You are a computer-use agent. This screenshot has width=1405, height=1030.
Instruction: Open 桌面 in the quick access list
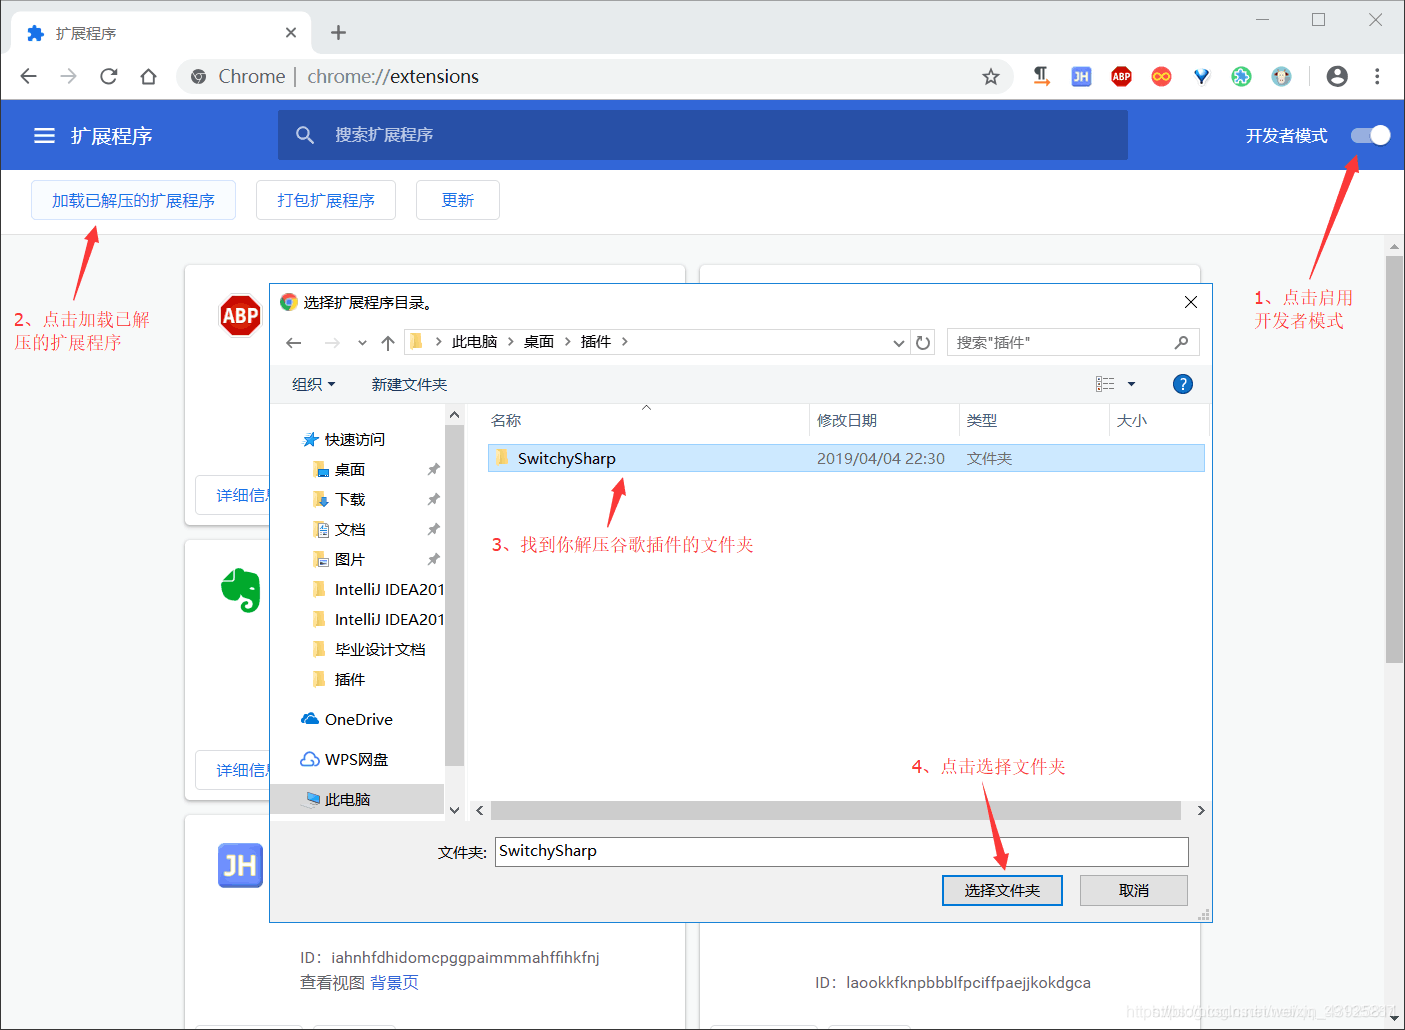point(350,469)
